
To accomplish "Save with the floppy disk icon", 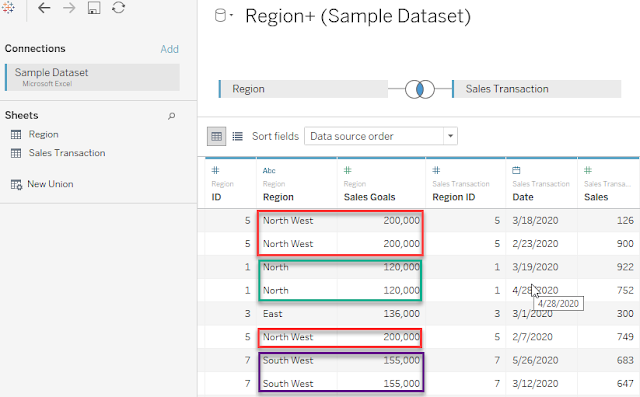I will (94, 8).
